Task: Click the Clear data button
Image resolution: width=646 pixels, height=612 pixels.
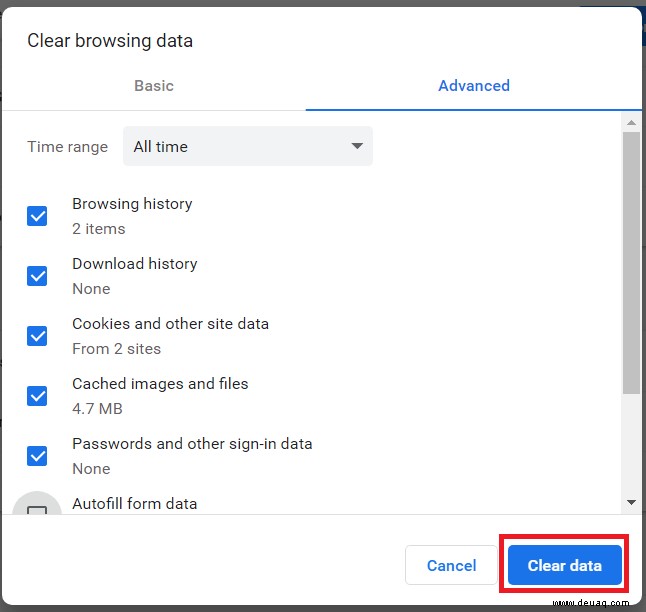Action: pos(564,565)
